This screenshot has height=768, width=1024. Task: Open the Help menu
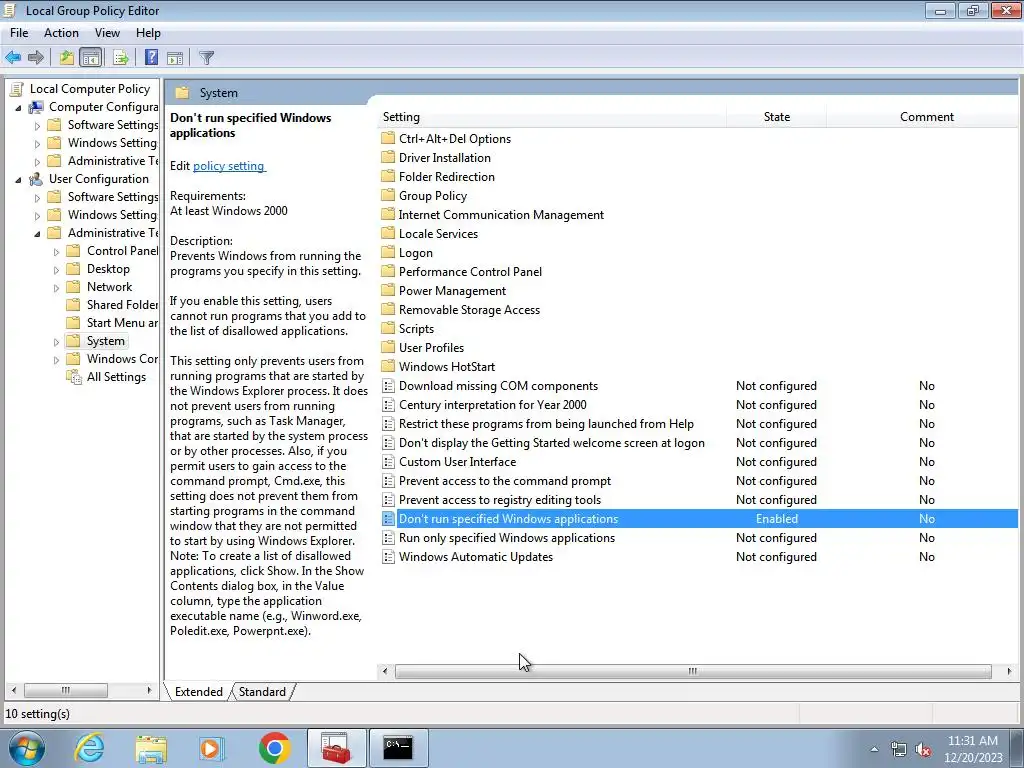click(148, 33)
